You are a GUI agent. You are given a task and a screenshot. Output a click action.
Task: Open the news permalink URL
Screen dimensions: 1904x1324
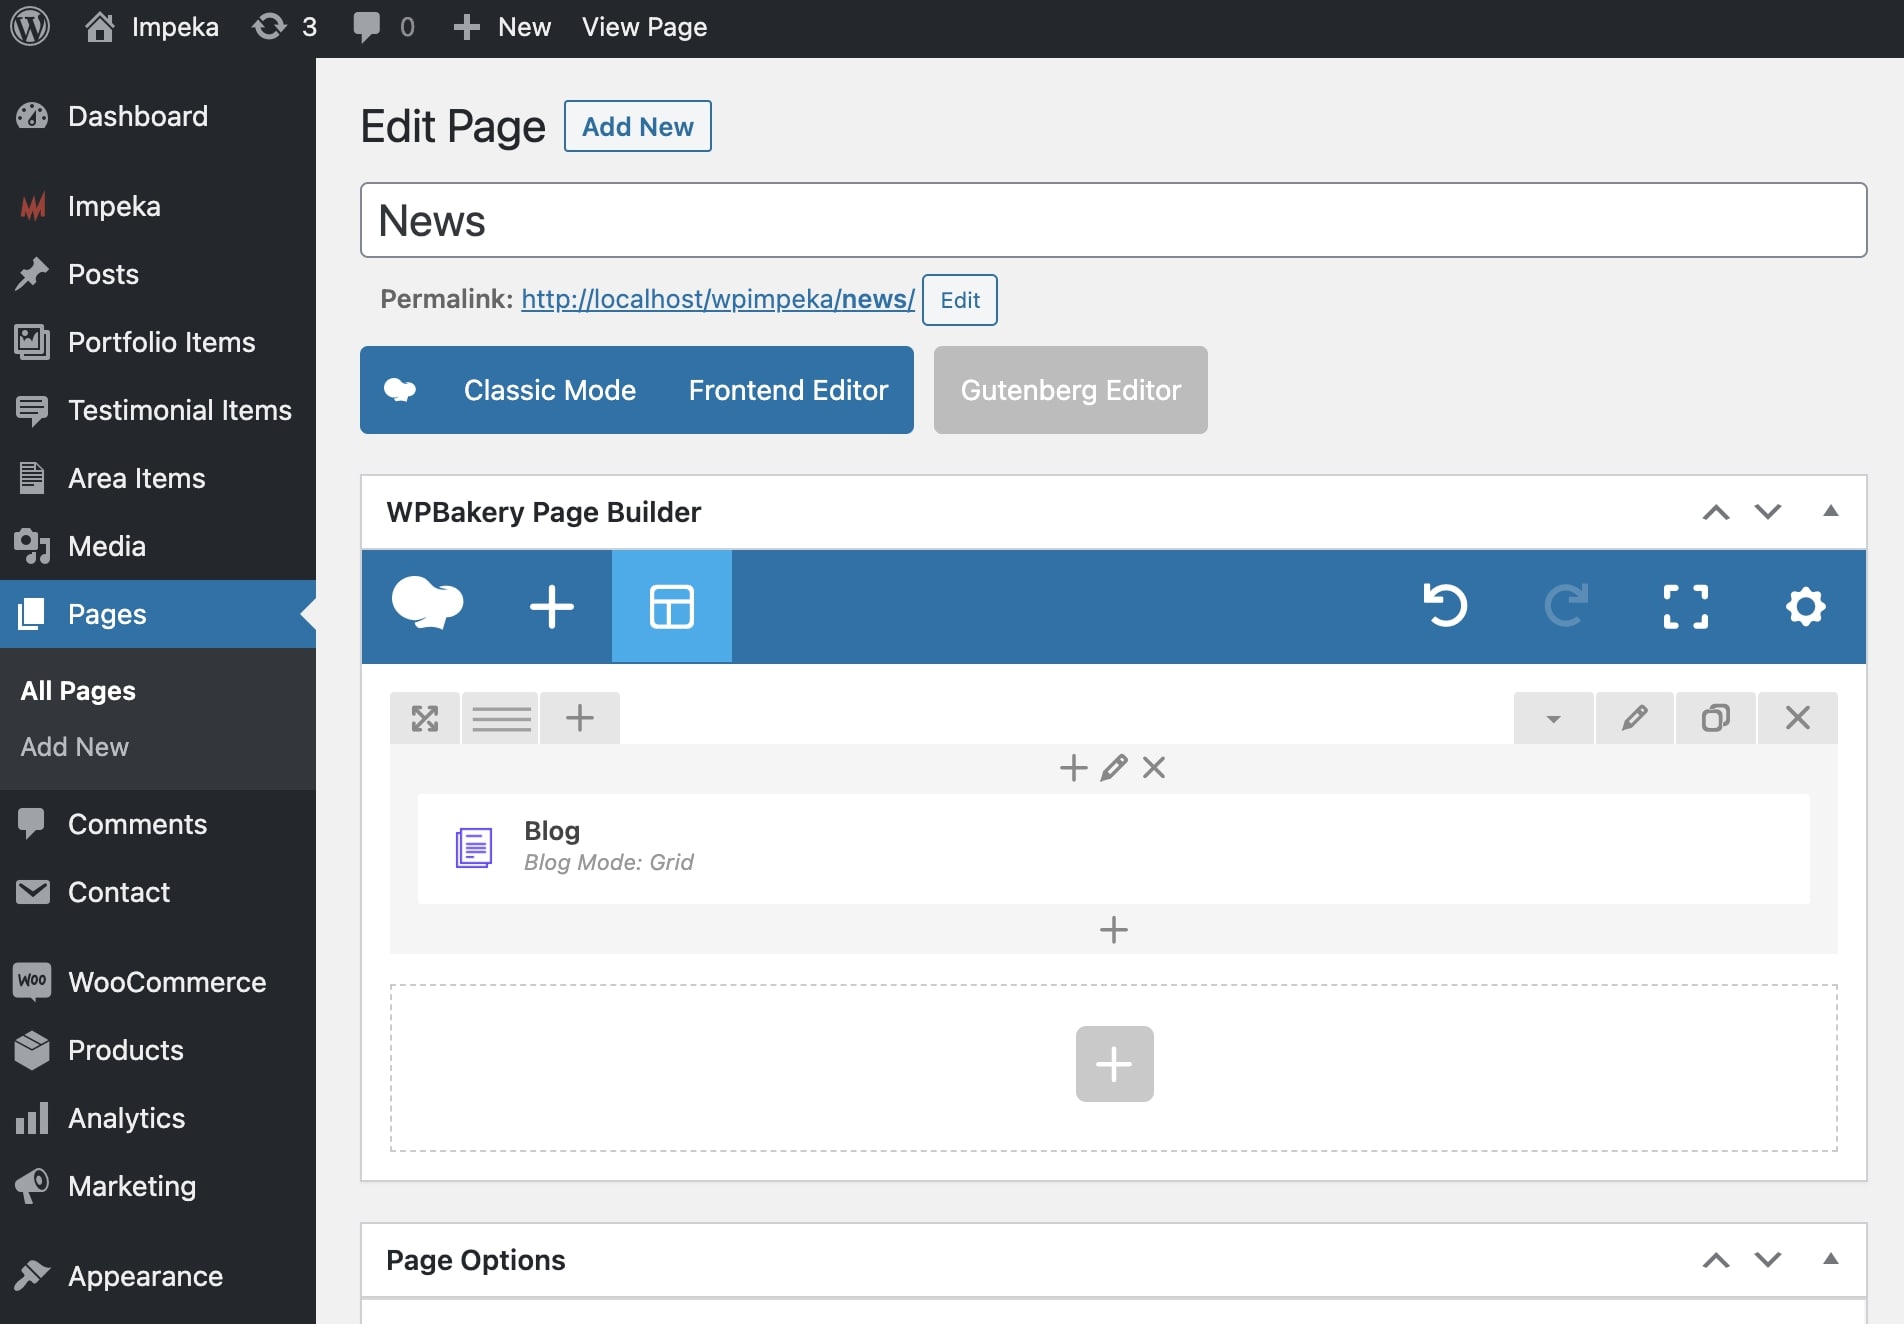point(717,299)
